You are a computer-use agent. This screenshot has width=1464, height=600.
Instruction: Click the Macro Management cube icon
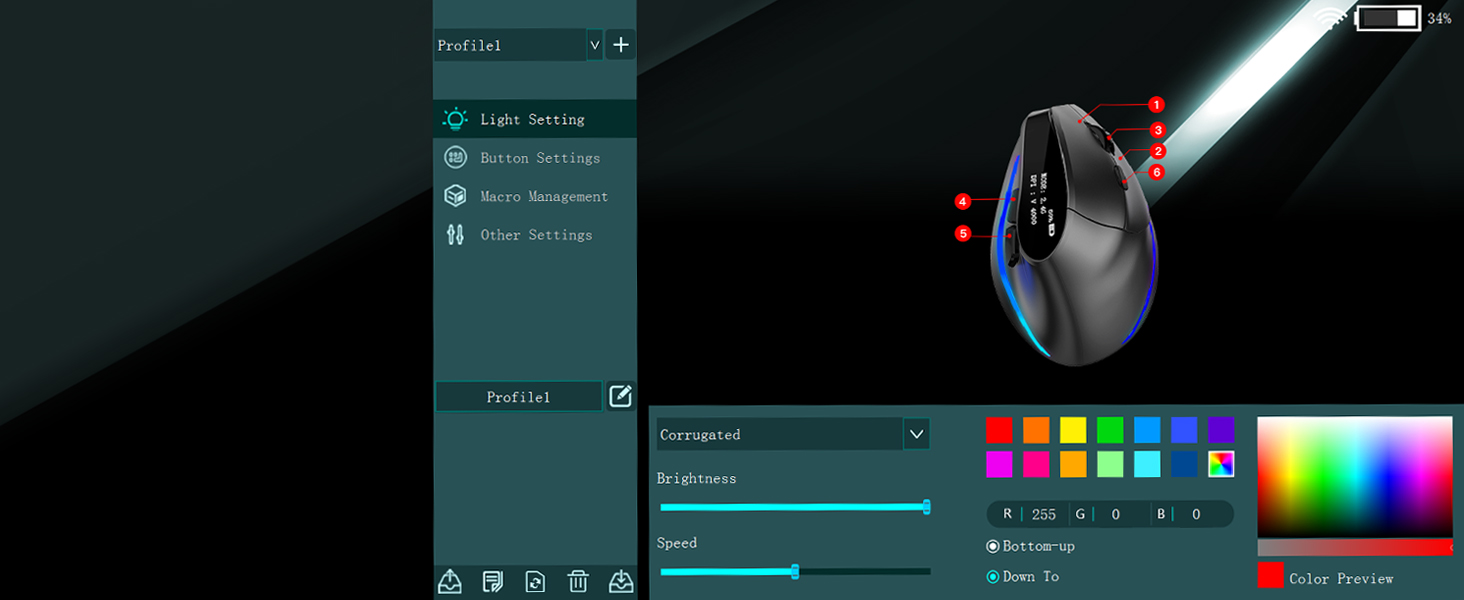coord(455,195)
